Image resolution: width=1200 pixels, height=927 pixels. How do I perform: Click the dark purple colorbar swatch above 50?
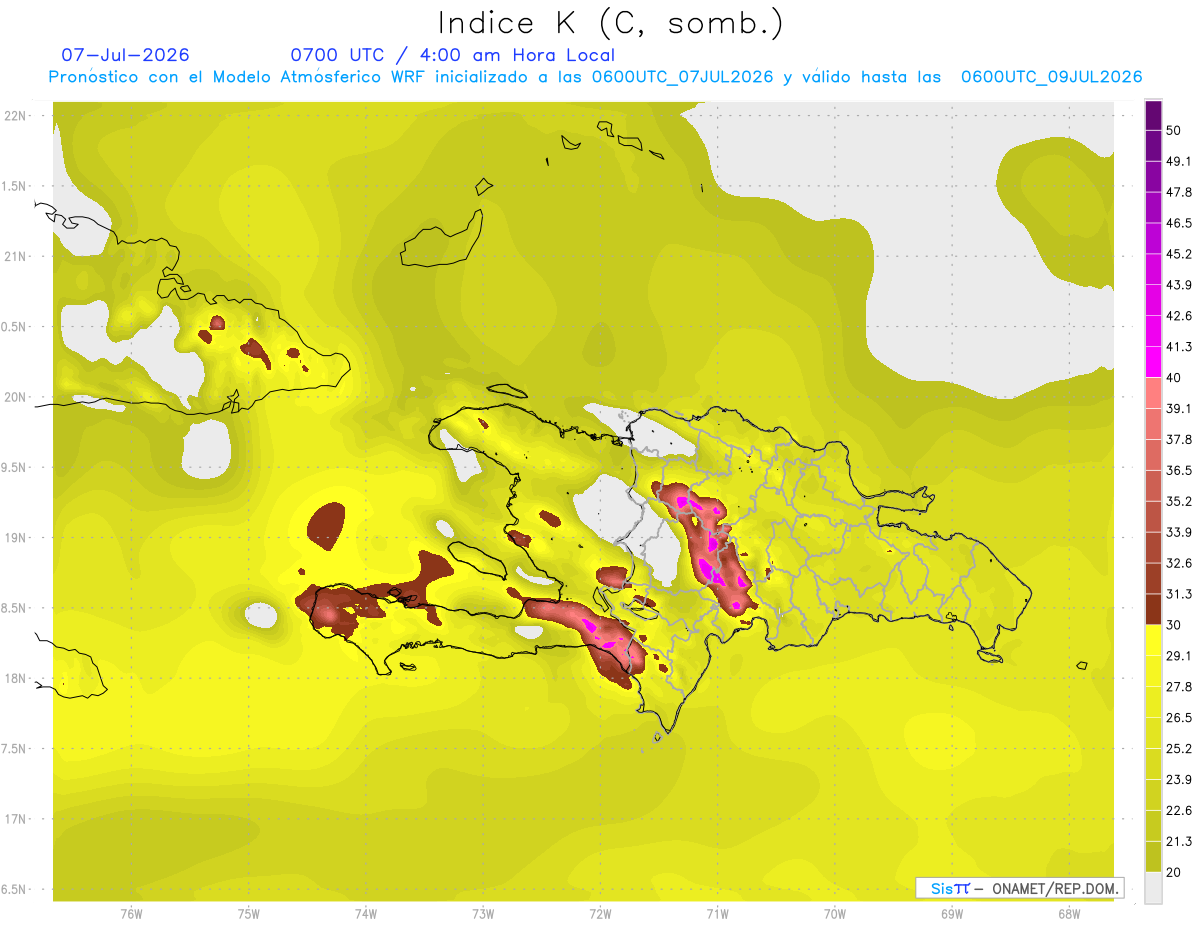click(1153, 115)
